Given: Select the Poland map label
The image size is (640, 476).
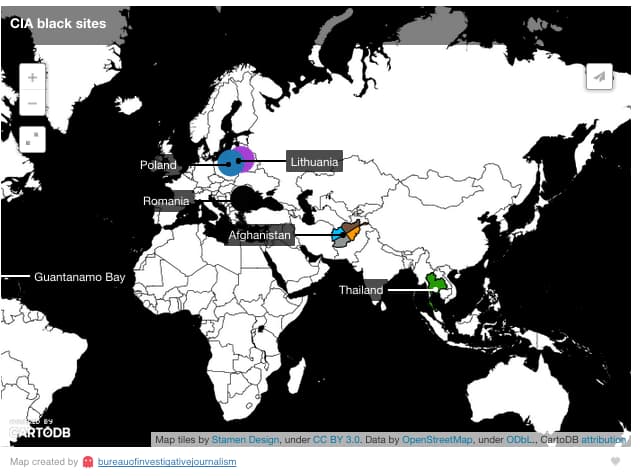Looking at the screenshot, I should (x=158, y=165).
